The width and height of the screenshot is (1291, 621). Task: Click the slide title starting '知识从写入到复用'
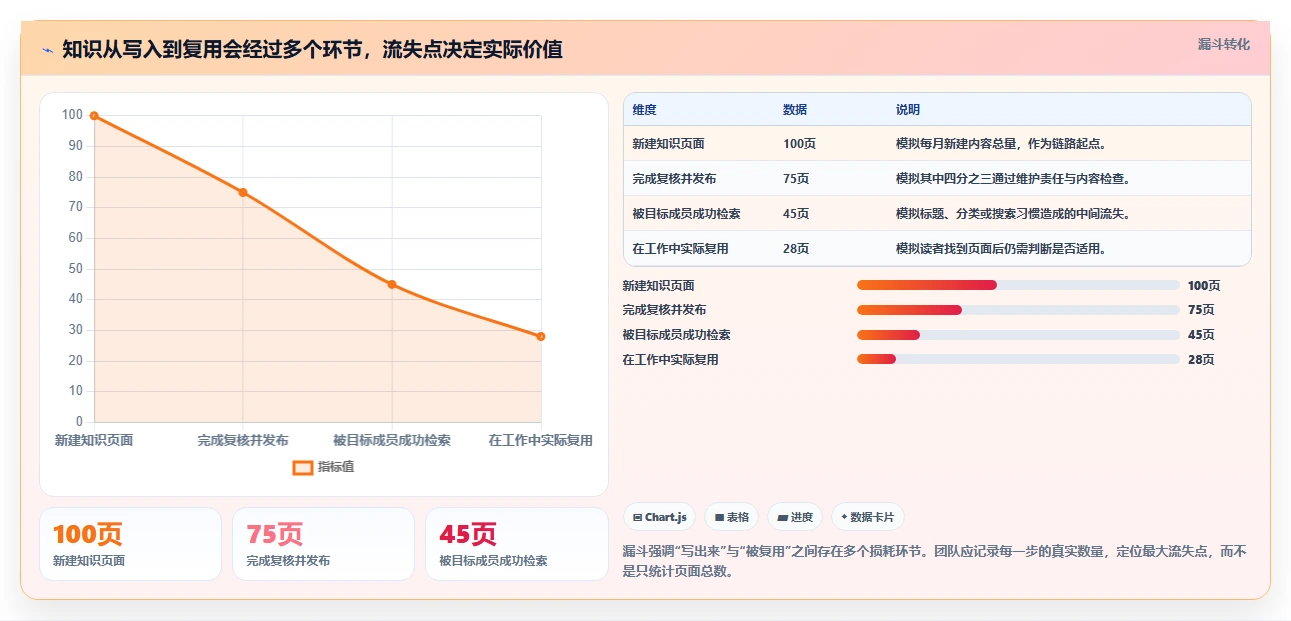(312, 49)
